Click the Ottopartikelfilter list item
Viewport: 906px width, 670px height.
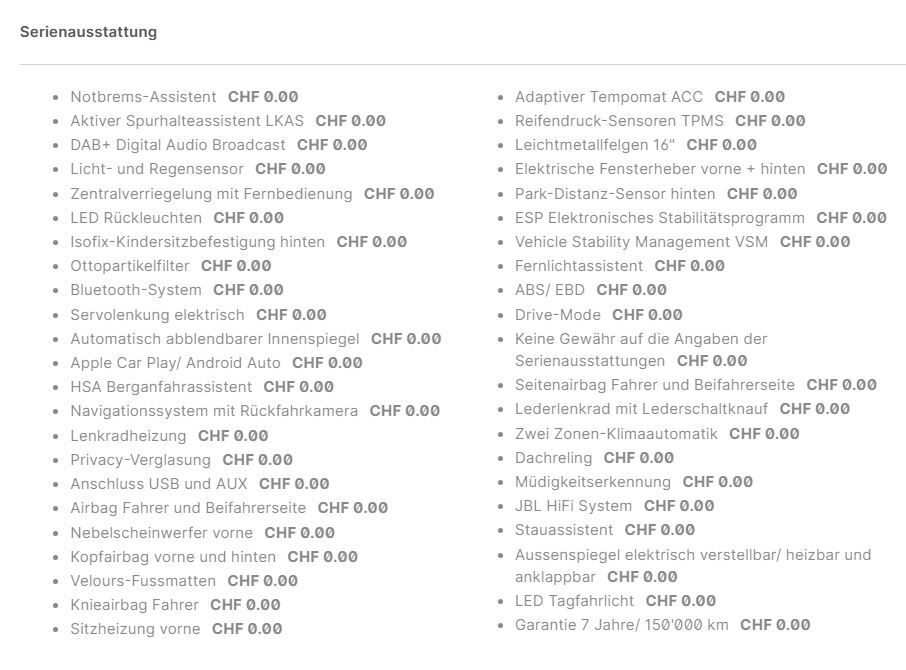pos(130,266)
